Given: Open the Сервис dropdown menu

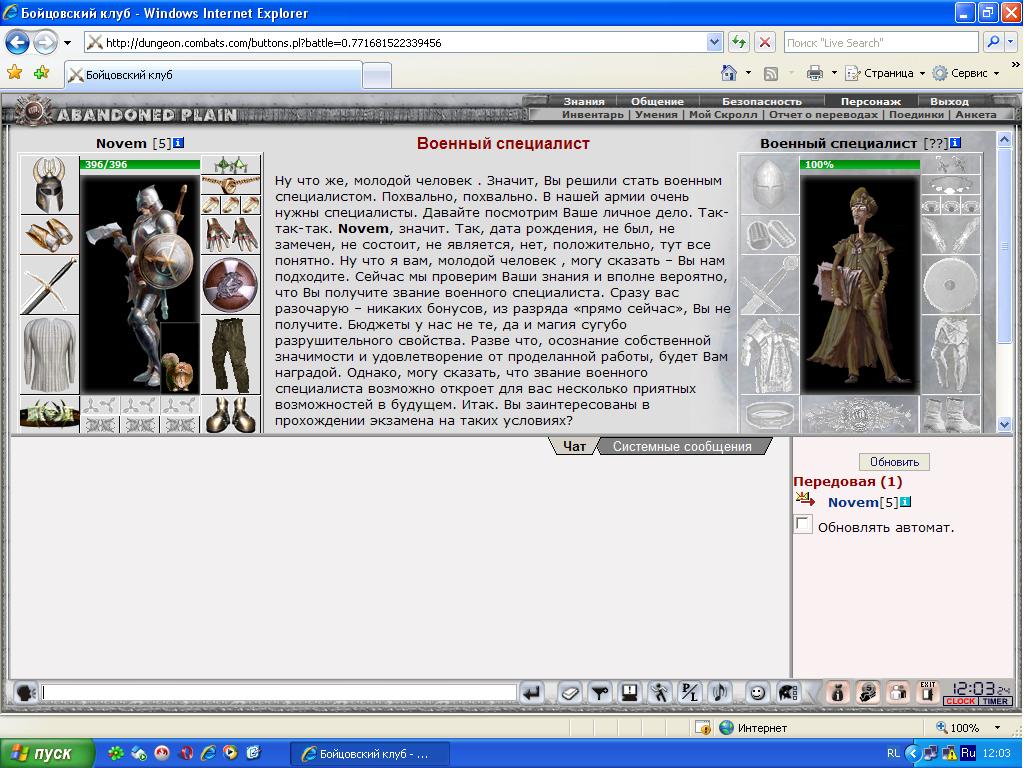Looking at the screenshot, I should [x=966, y=73].
